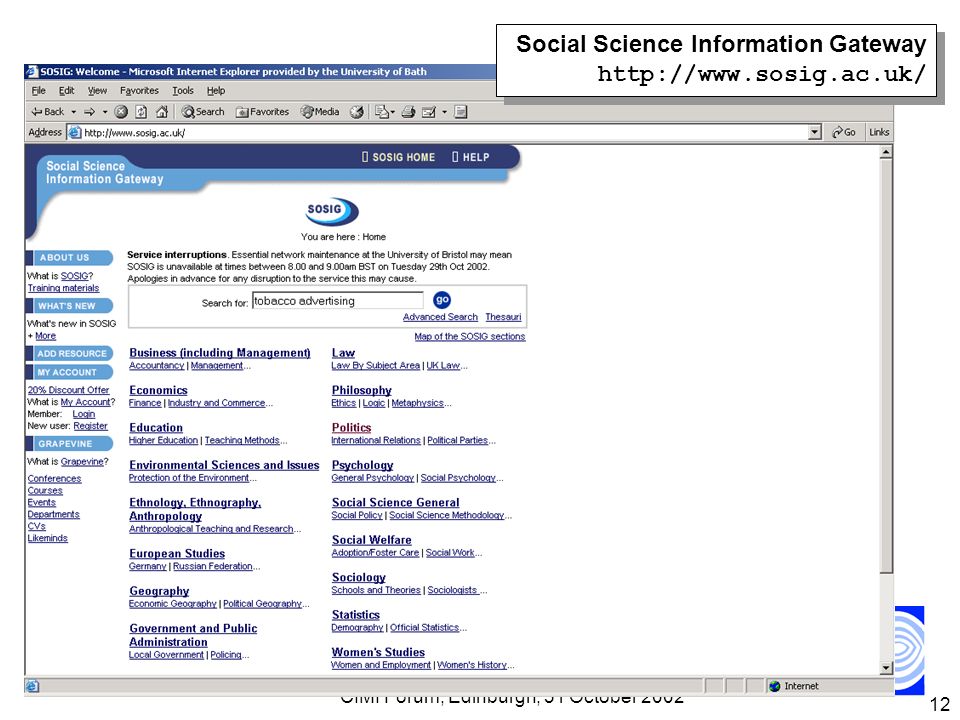This screenshot has height=720, width=960.
Task: Click the blue go search button
Action: click(x=441, y=299)
